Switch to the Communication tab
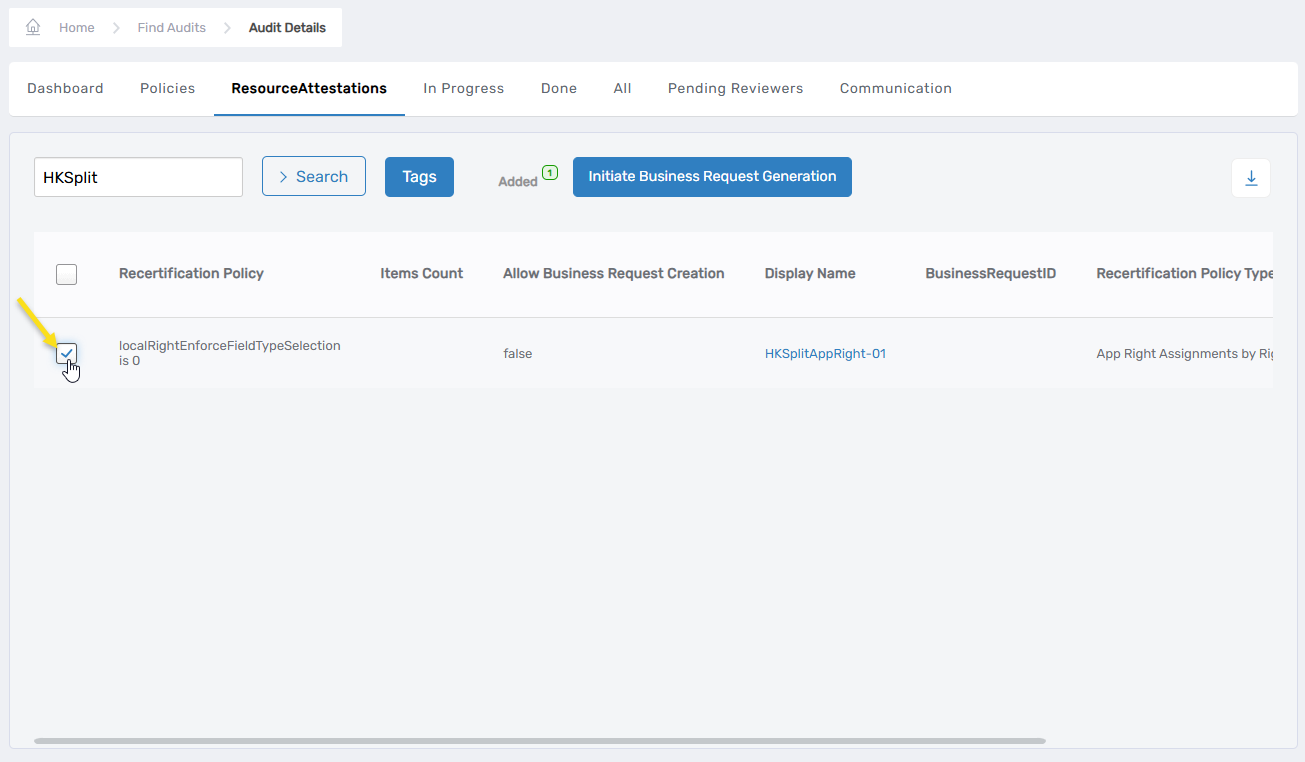The width and height of the screenshot is (1305, 762). point(895,89)
